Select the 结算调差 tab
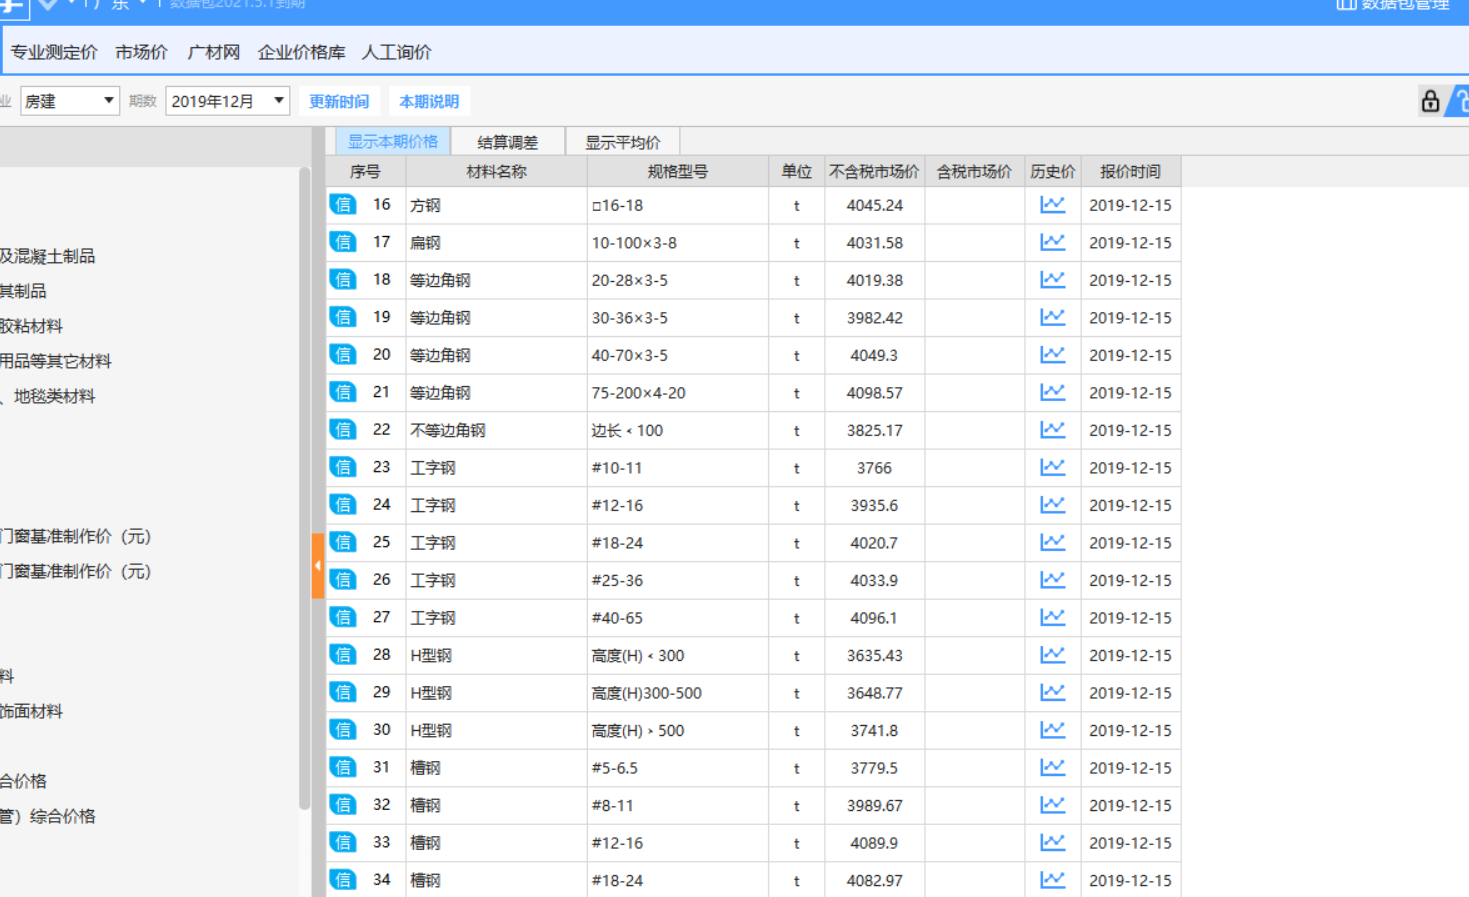 click(508, 142)
